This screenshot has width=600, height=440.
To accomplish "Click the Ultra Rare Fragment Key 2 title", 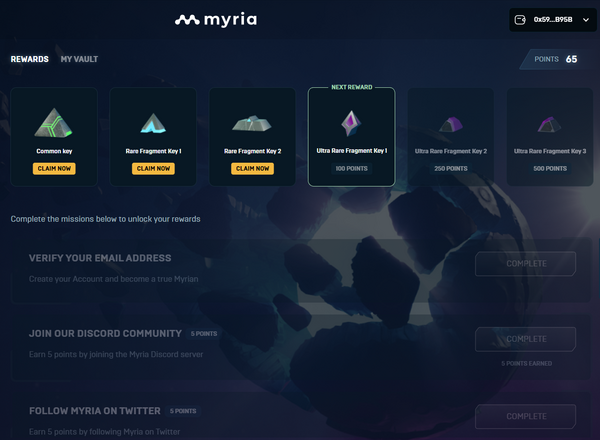I will point(451,151).
